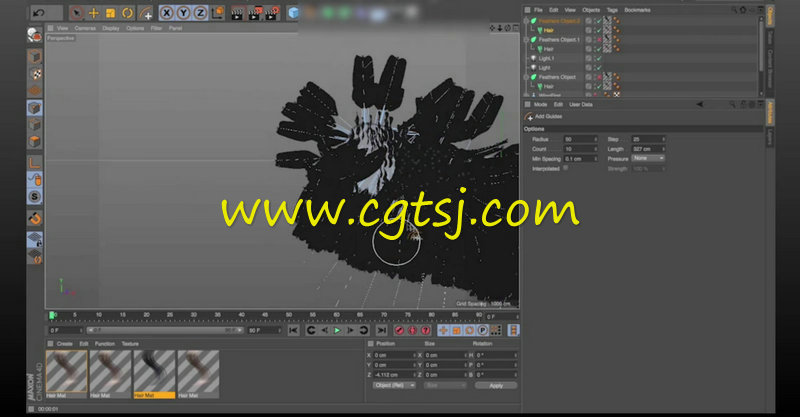Select the Add Guides toolbar icon
Image resolution: width=800 pixels, height=417 pixels.
coord(146,13)
